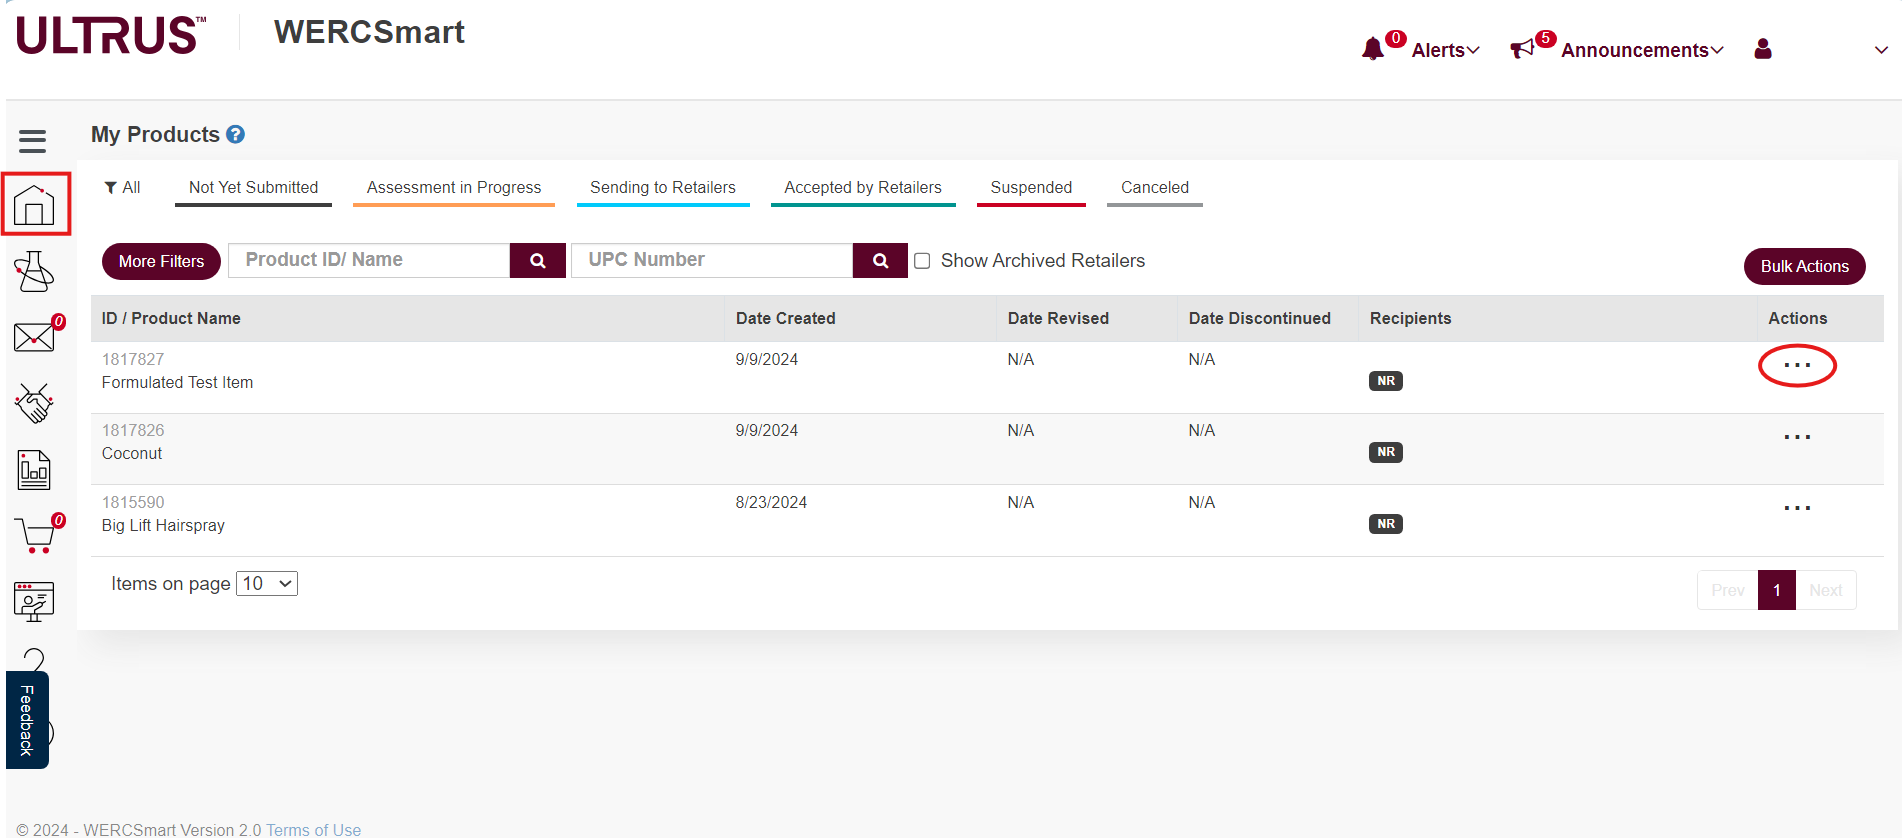
Task: Select product ID 1817826
Action: click(x=133, y=430)
